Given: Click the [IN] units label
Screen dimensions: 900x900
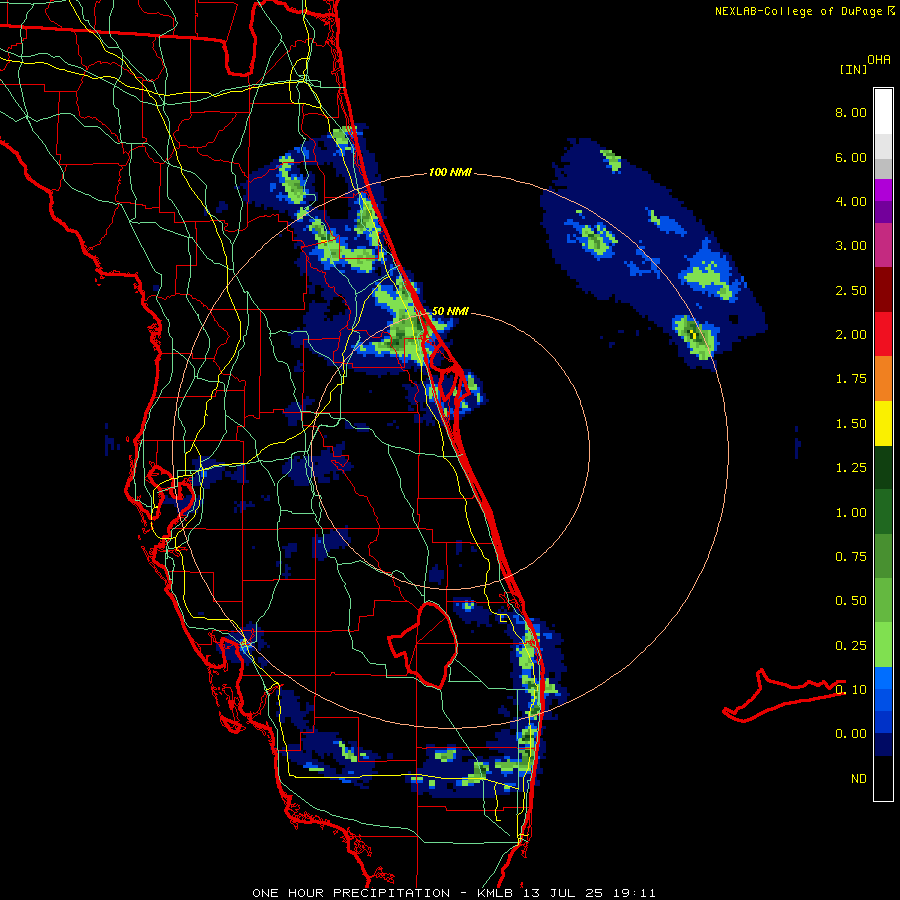Looking at the screenshot, I should tap(853, 69).
